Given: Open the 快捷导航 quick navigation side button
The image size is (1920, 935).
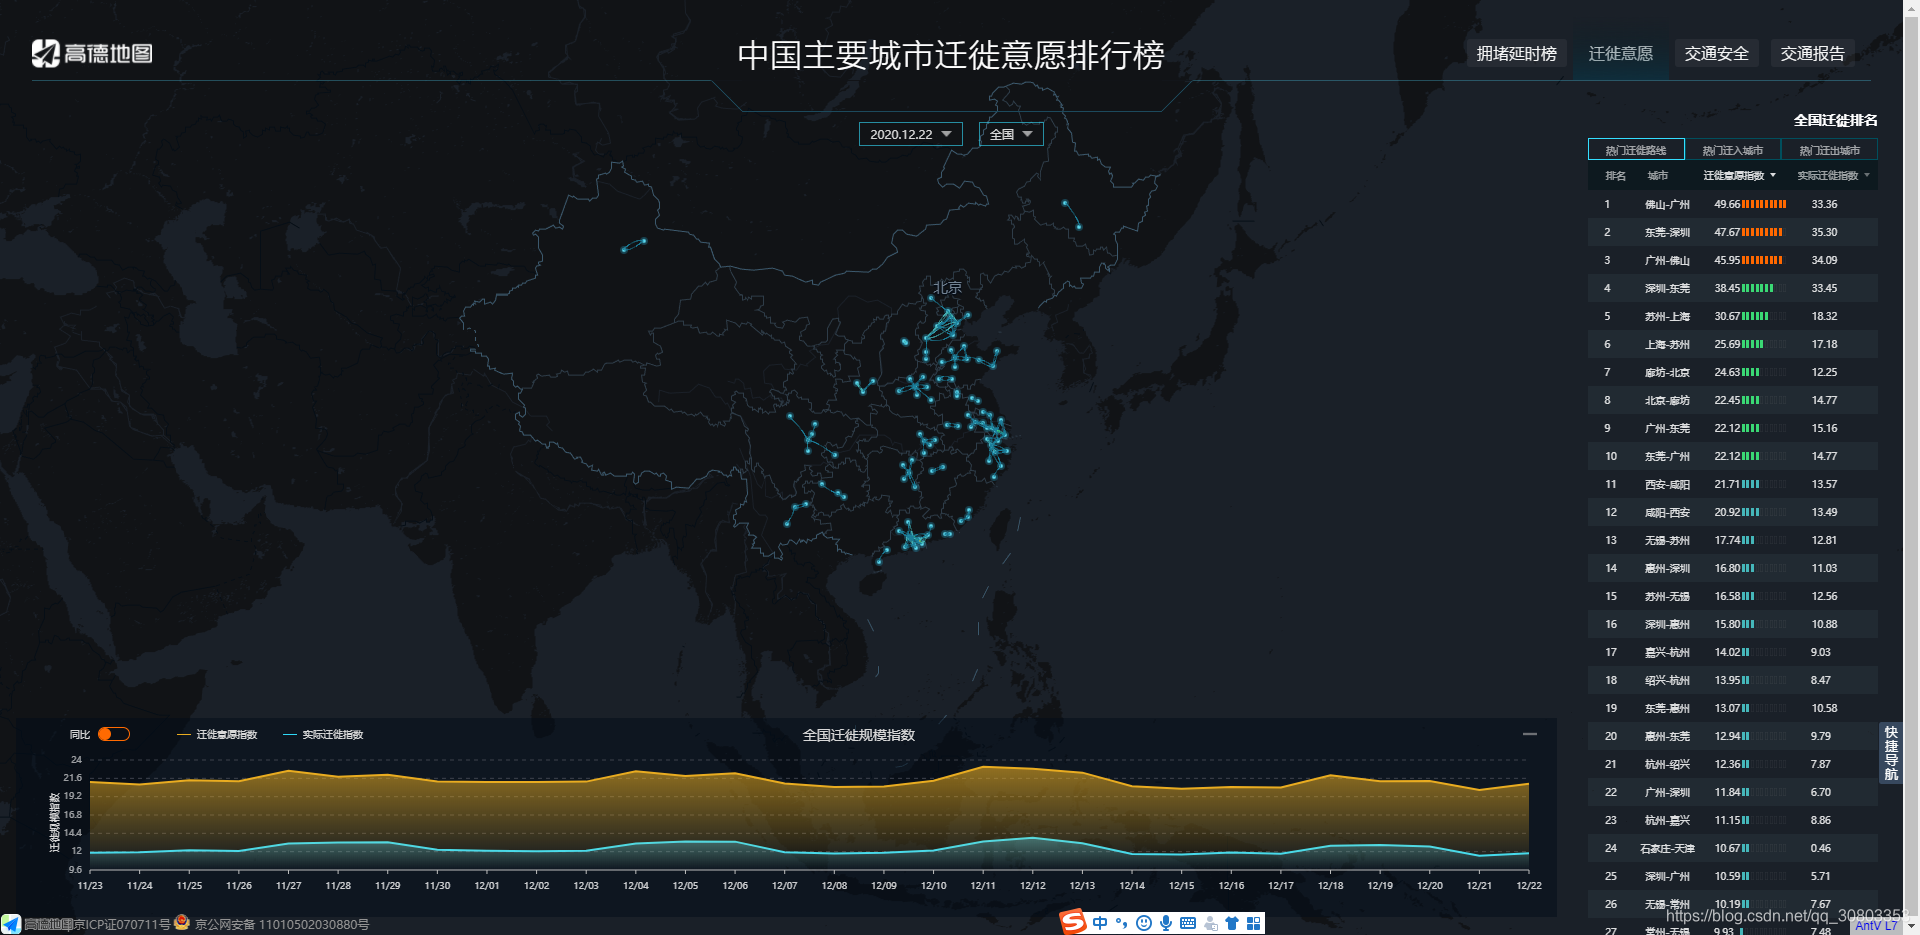Looking at the screenshot, I should click(x=1890, y=753).
